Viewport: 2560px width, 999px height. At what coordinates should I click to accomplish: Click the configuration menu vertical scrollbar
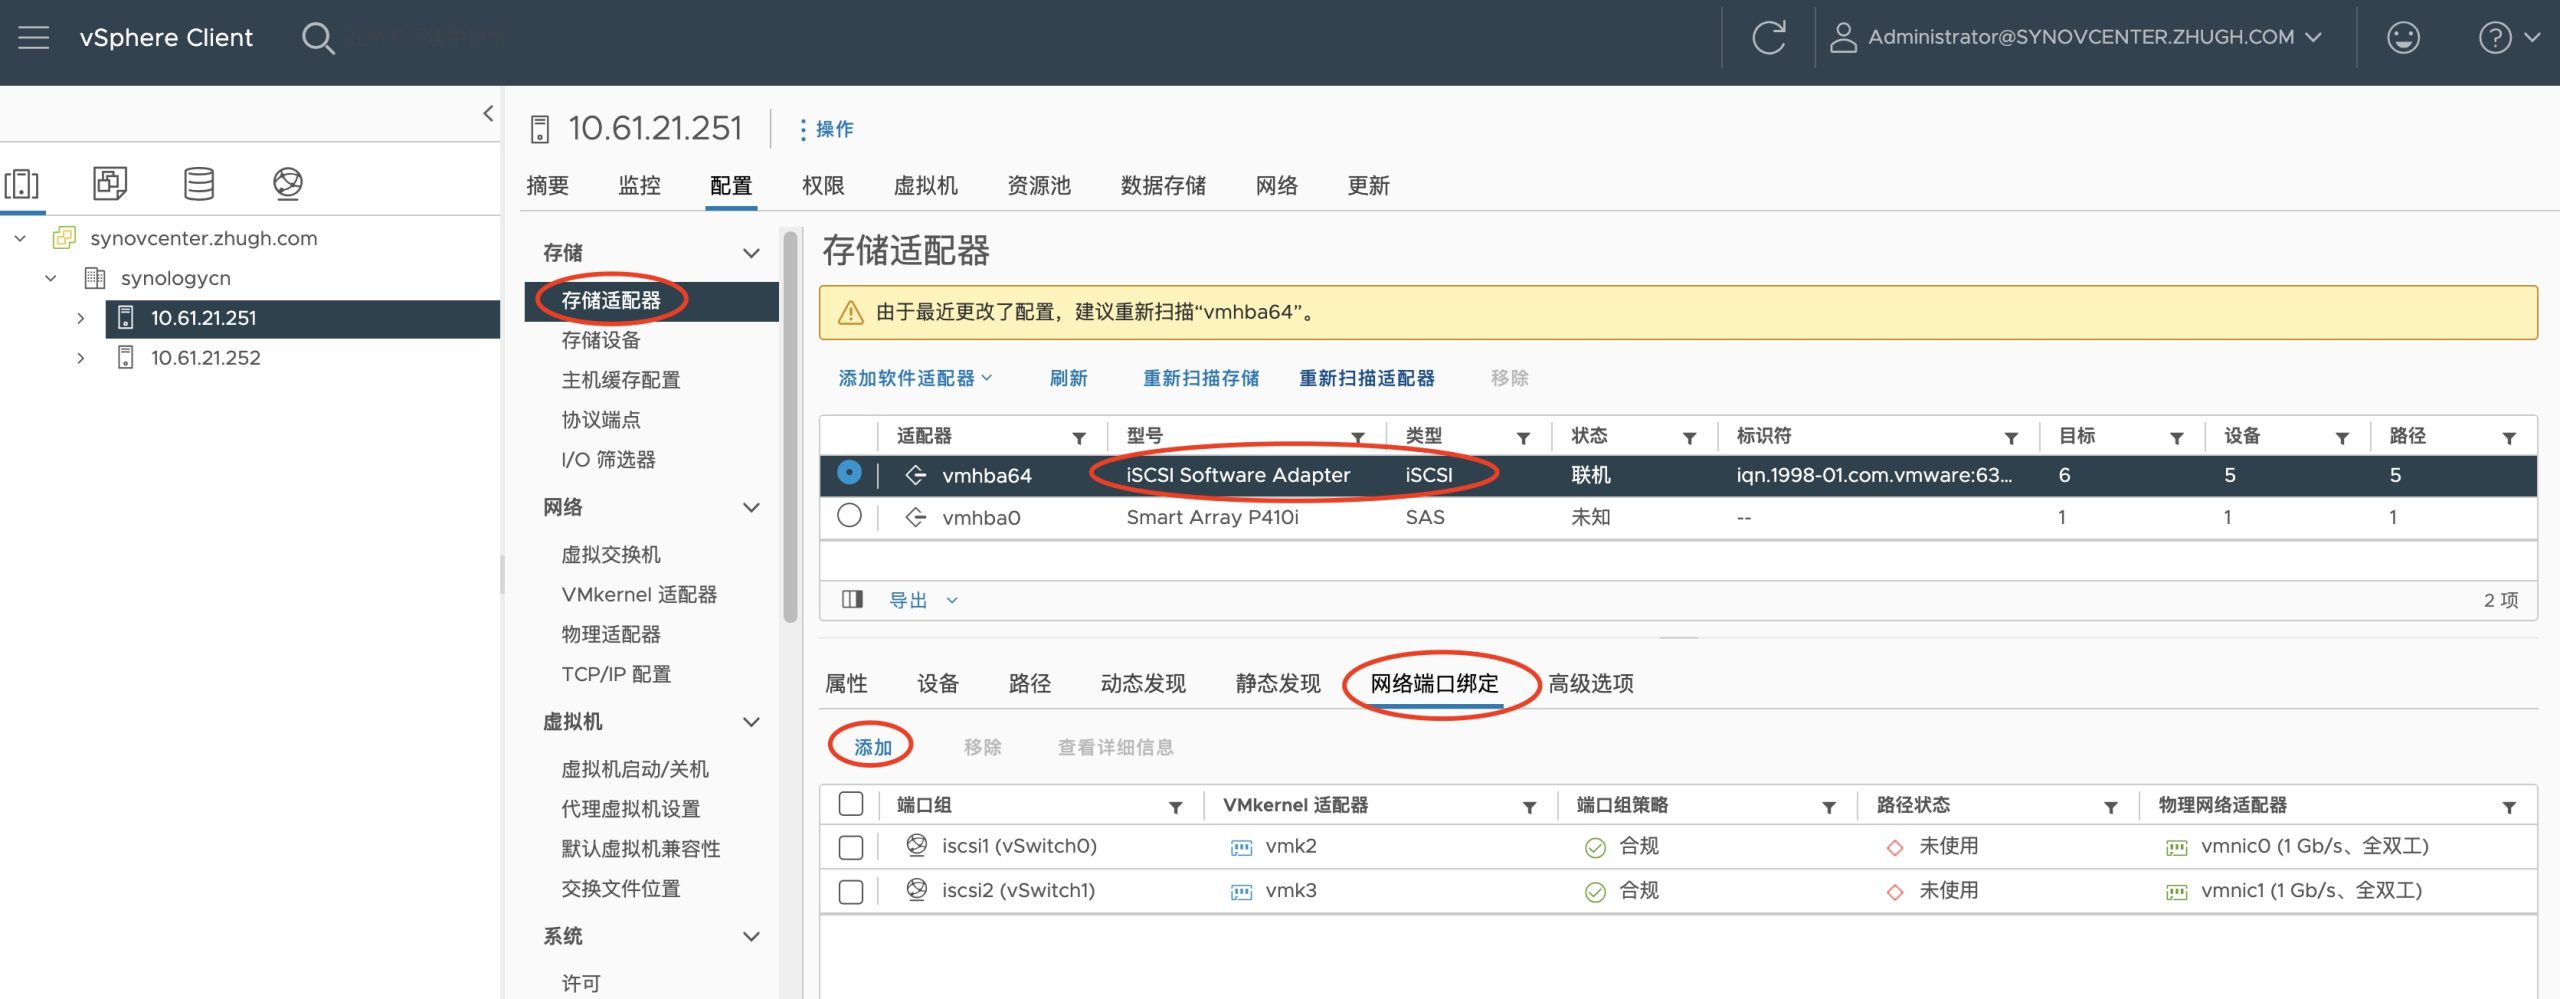click(790, 428)
